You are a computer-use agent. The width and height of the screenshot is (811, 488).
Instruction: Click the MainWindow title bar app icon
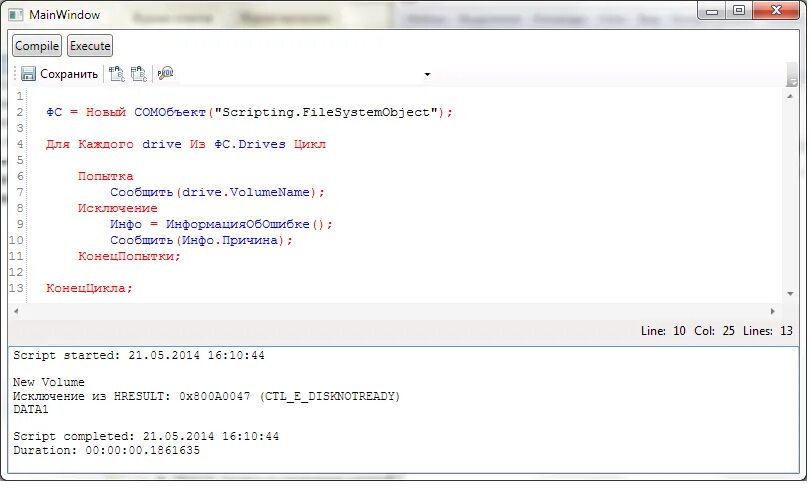16,14
